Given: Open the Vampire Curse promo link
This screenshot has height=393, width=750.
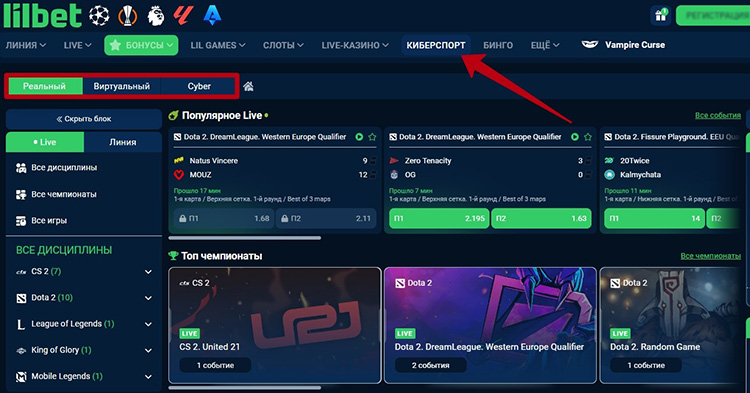Looking at the screenshot, I should (623, 45).
